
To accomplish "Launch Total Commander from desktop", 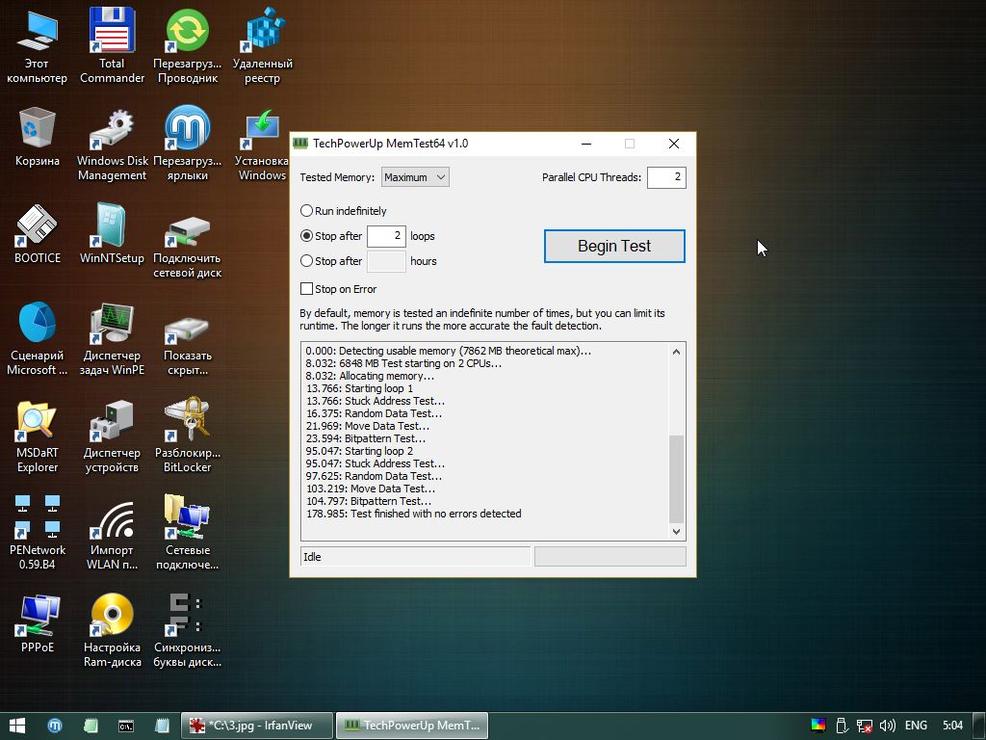I will click(112, 45).
